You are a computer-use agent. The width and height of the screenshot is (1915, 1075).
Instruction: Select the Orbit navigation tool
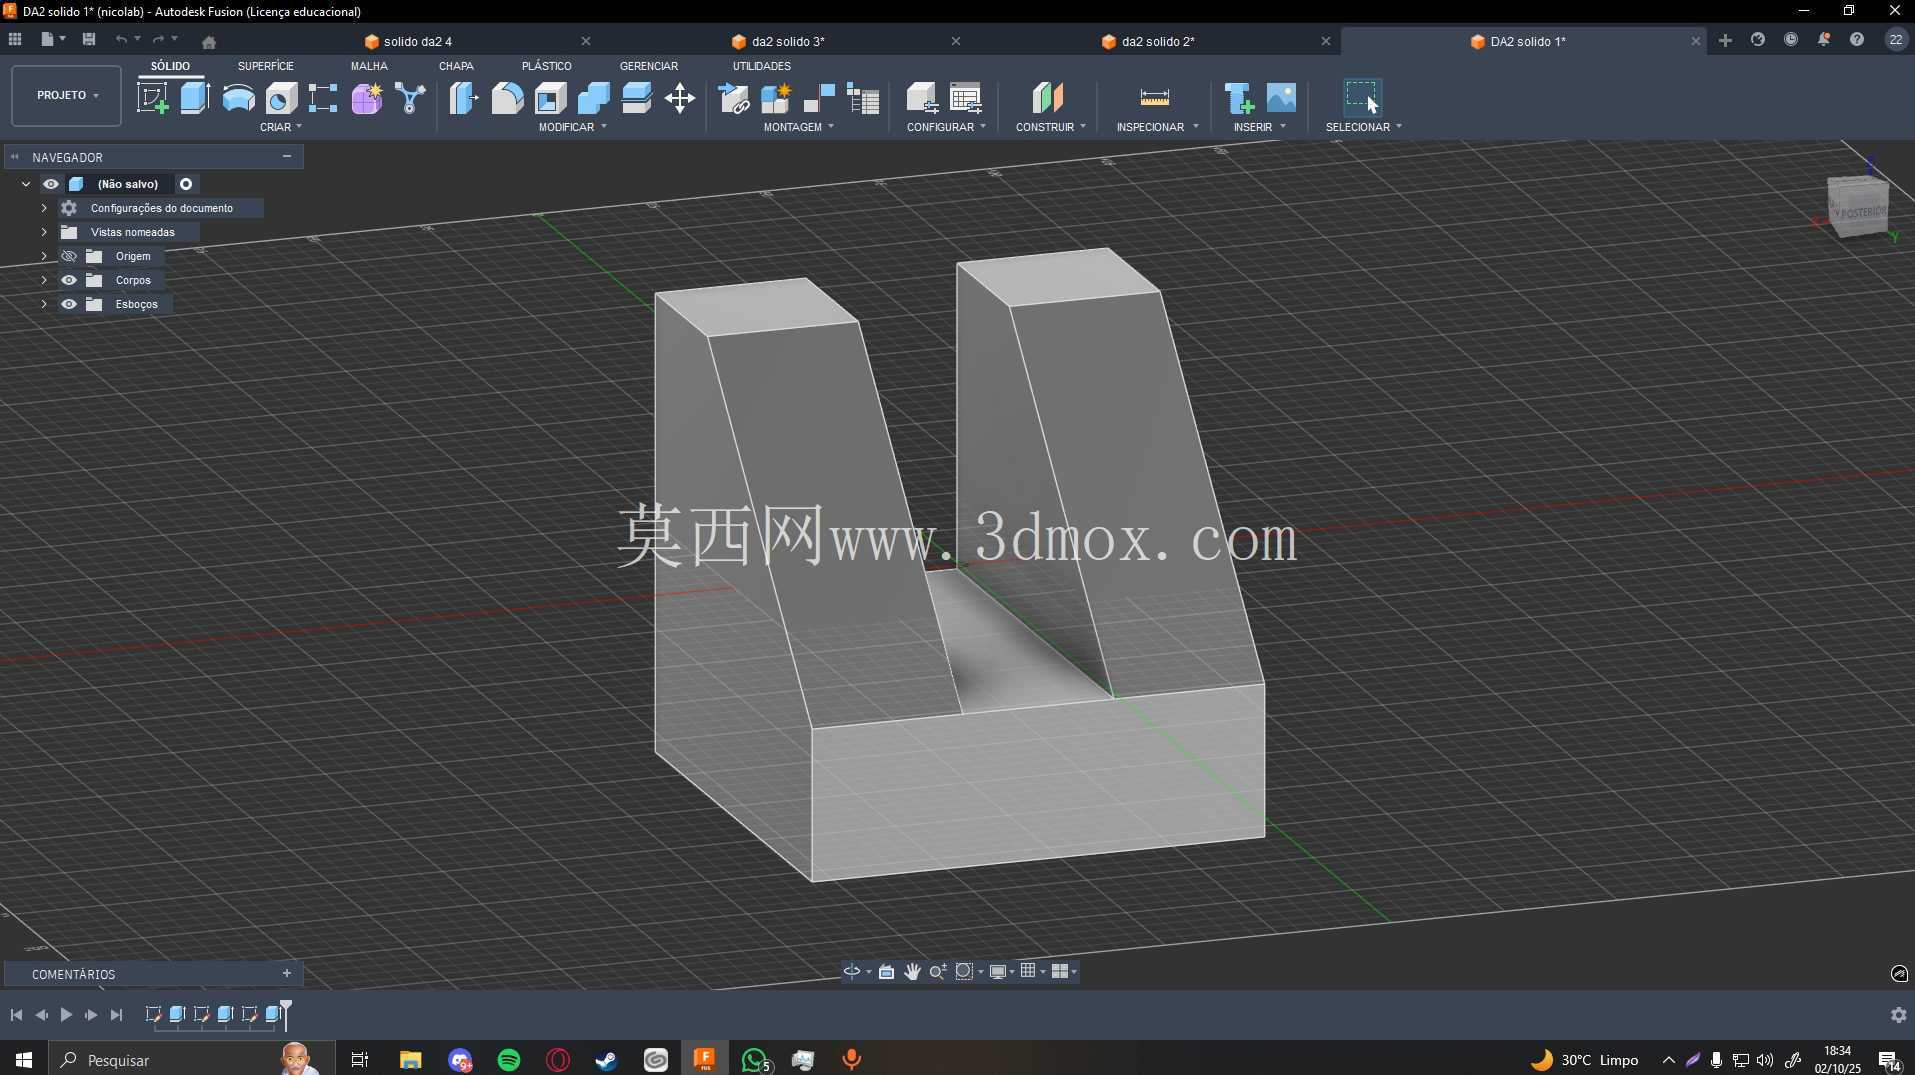point(851,971)
